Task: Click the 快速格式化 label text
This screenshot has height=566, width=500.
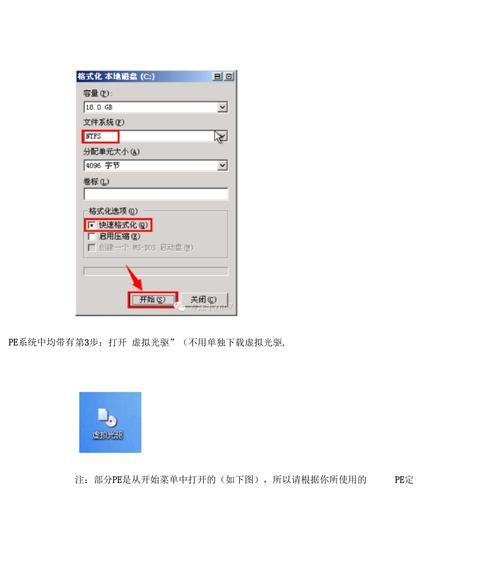Action: click(x=123, y=225)
